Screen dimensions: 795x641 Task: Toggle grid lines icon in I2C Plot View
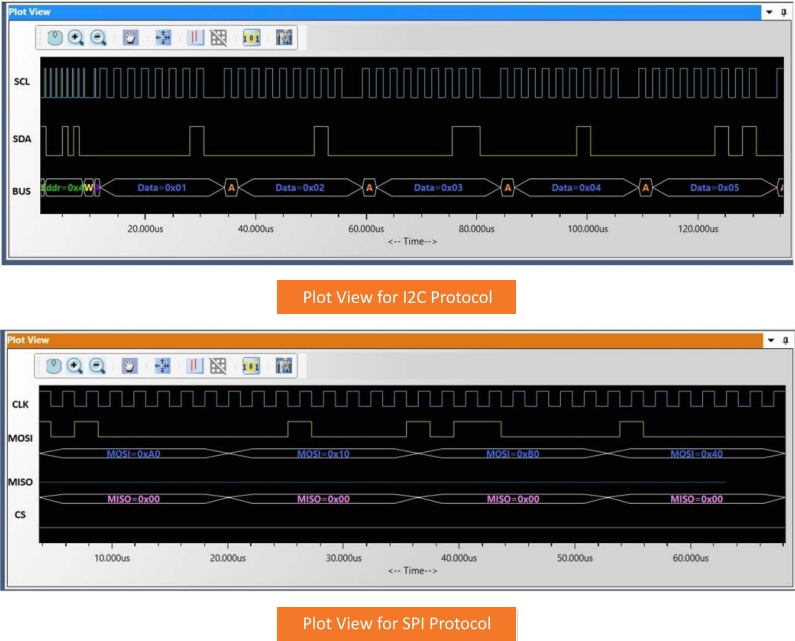(x=219, y=38)
